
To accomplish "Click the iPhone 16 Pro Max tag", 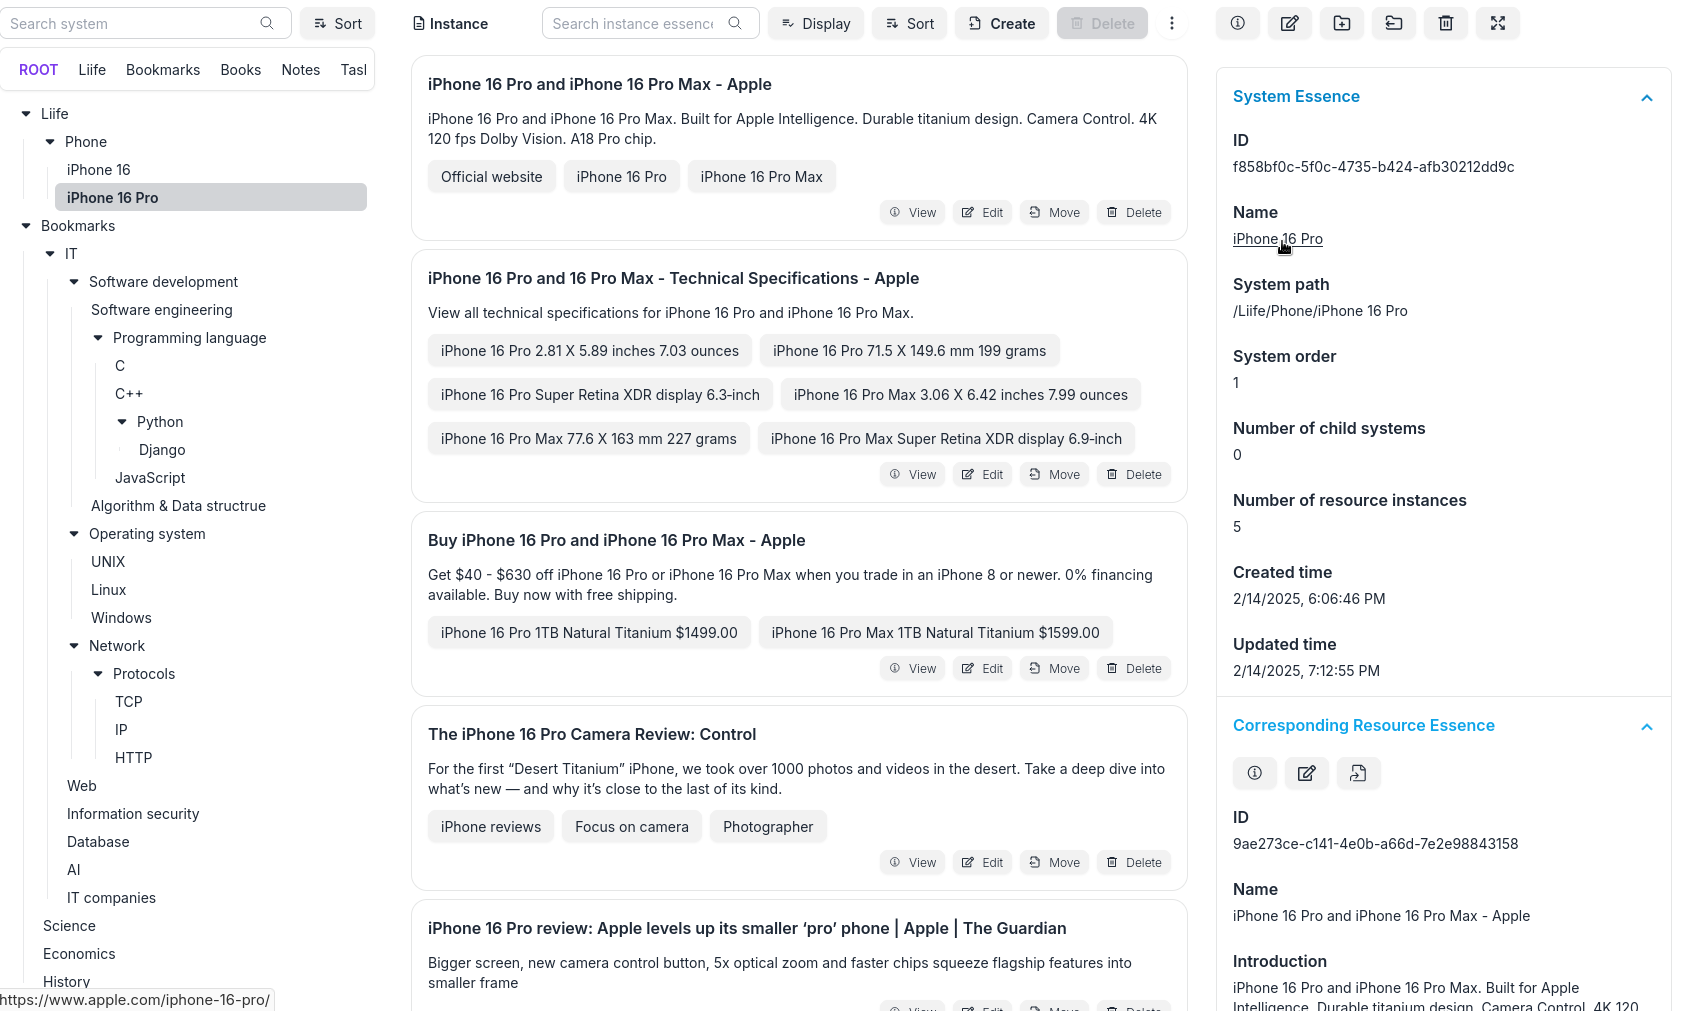I will pos(762,177).
